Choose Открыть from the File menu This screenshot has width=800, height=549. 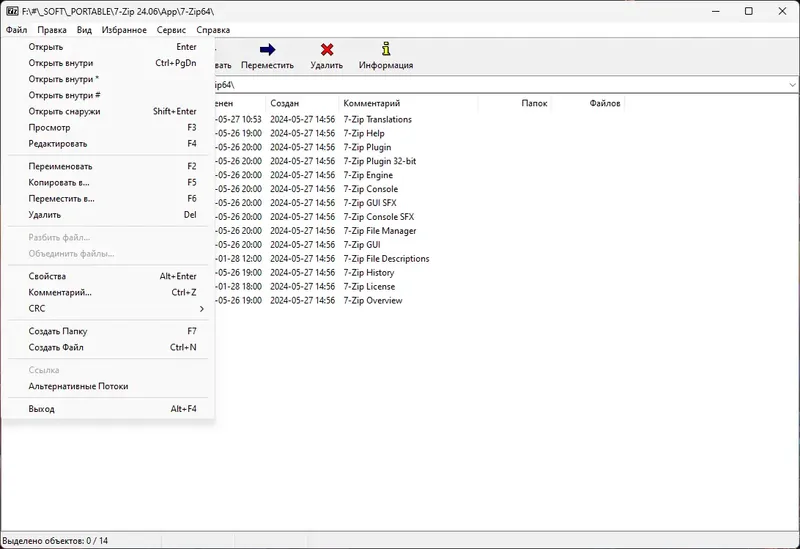click(x=108, y=47)
